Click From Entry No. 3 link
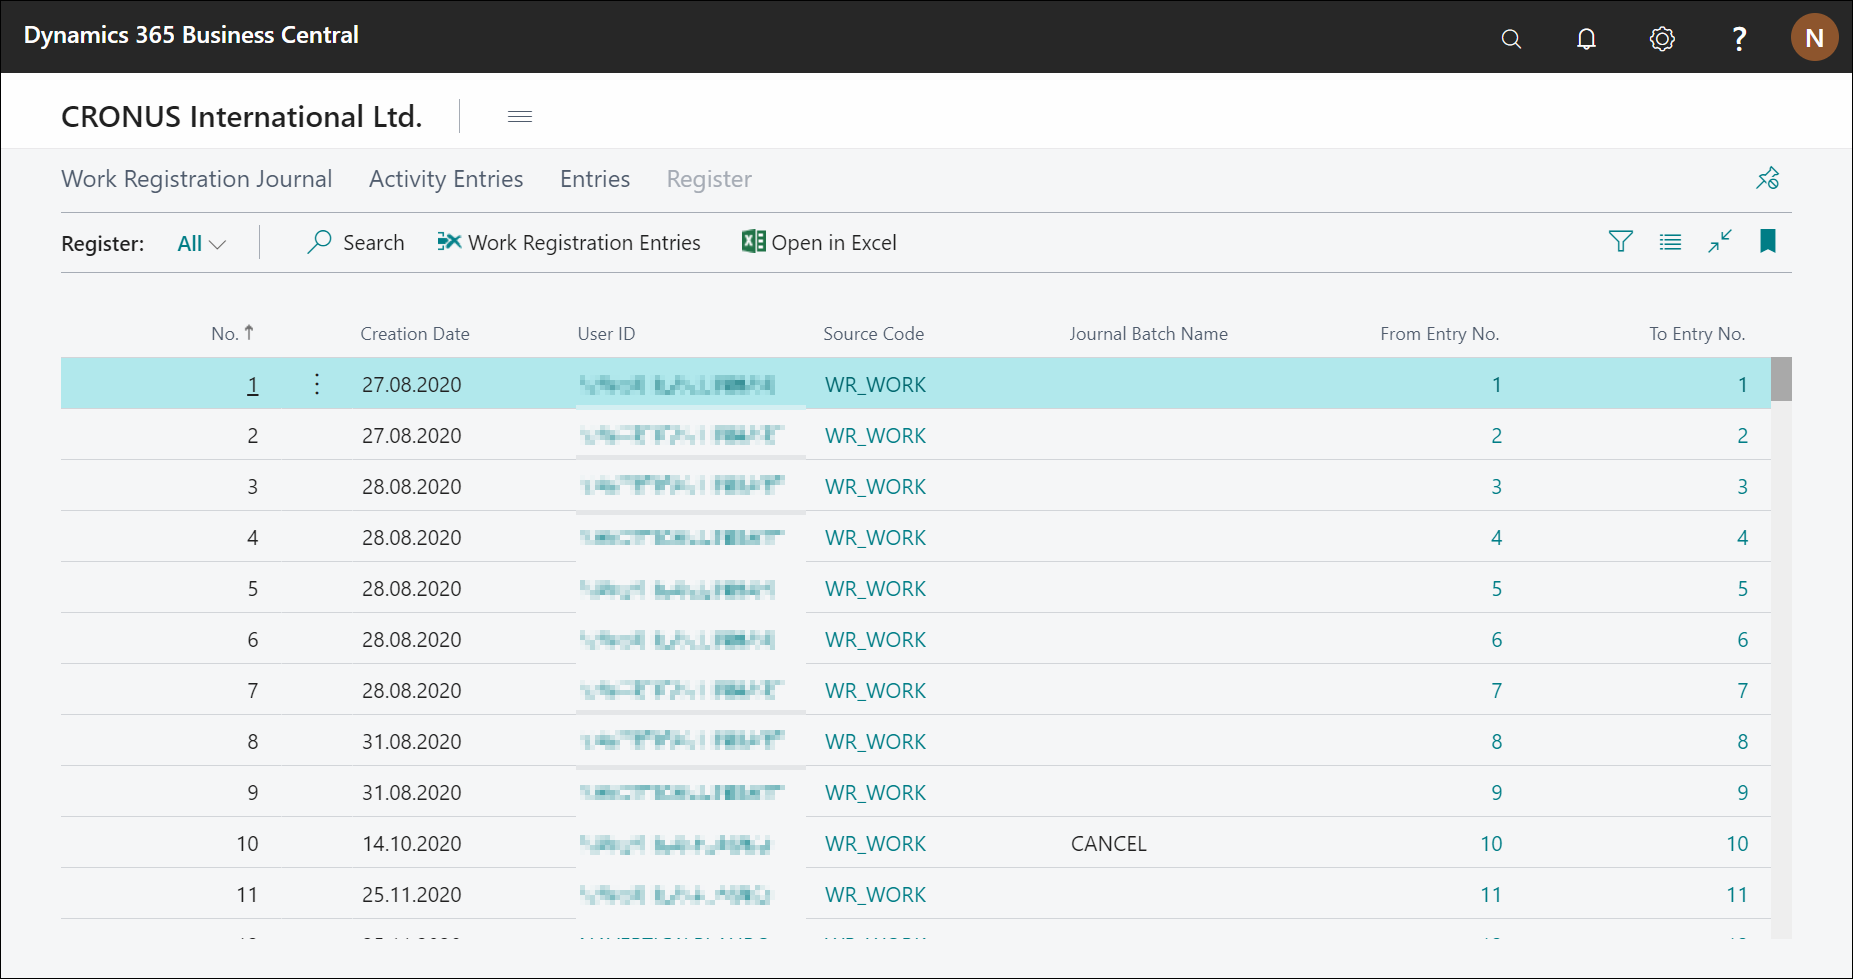The image size is (1853, 979). (x=1496, y=487)
